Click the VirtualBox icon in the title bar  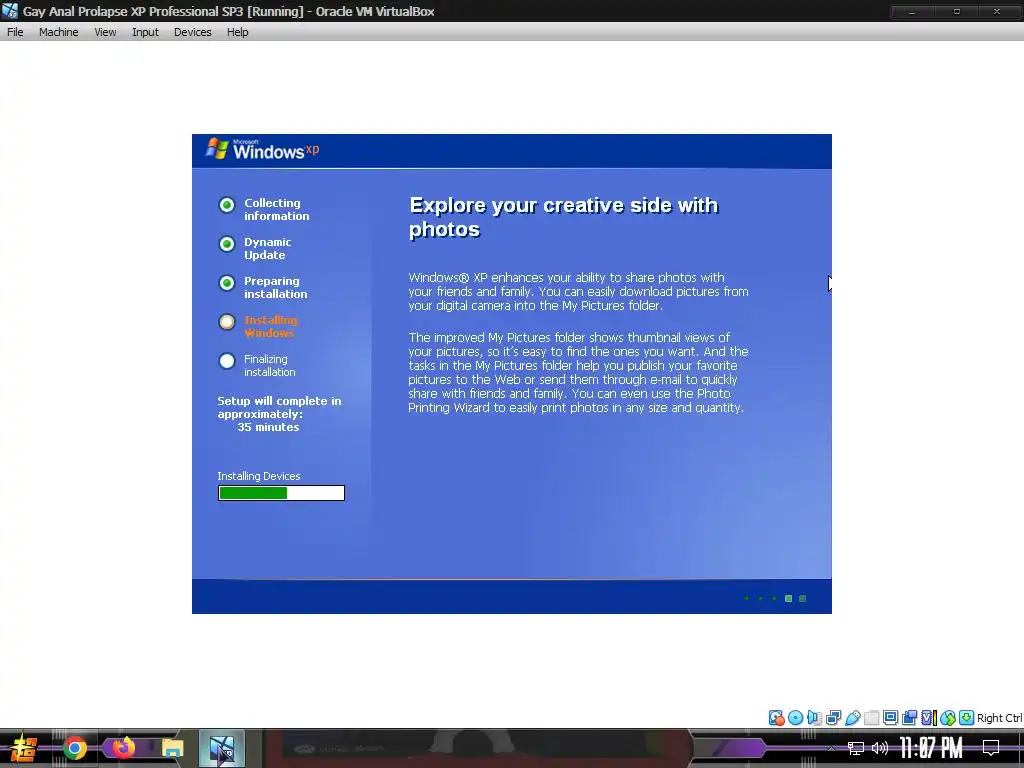coord(10,11)
